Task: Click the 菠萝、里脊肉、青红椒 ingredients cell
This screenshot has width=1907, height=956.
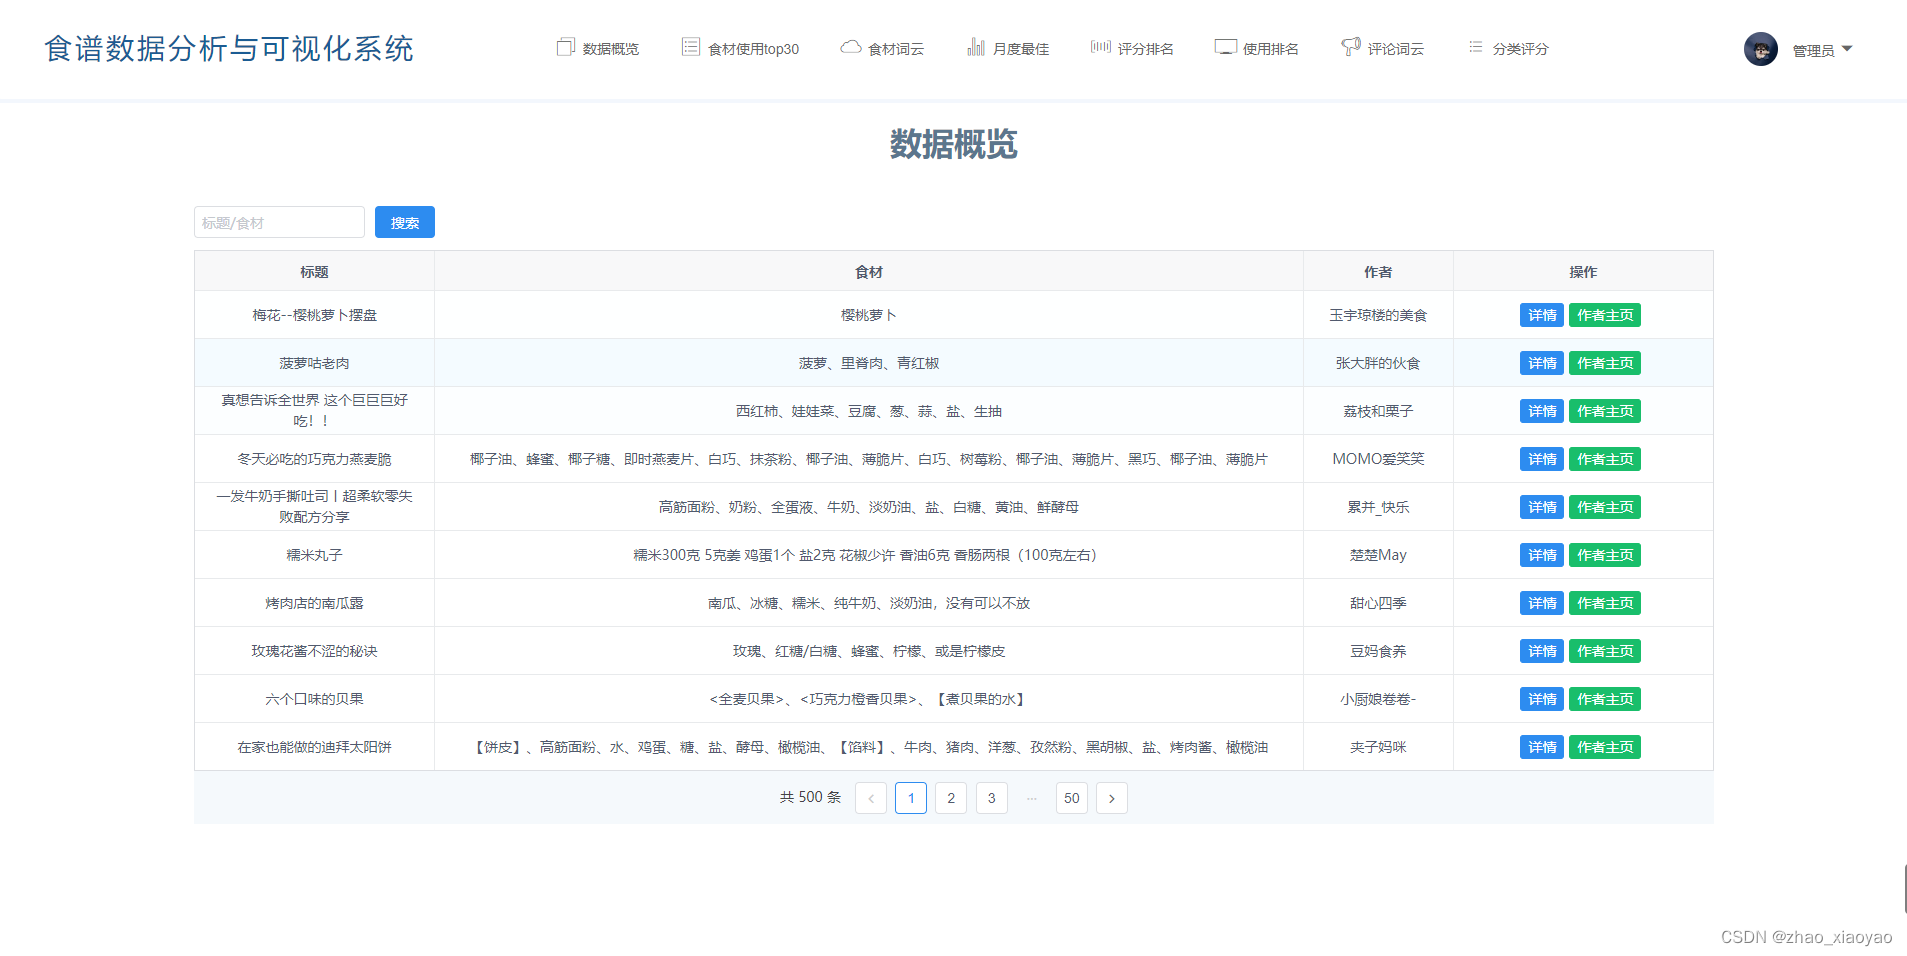Action: [x=869, y=363]
